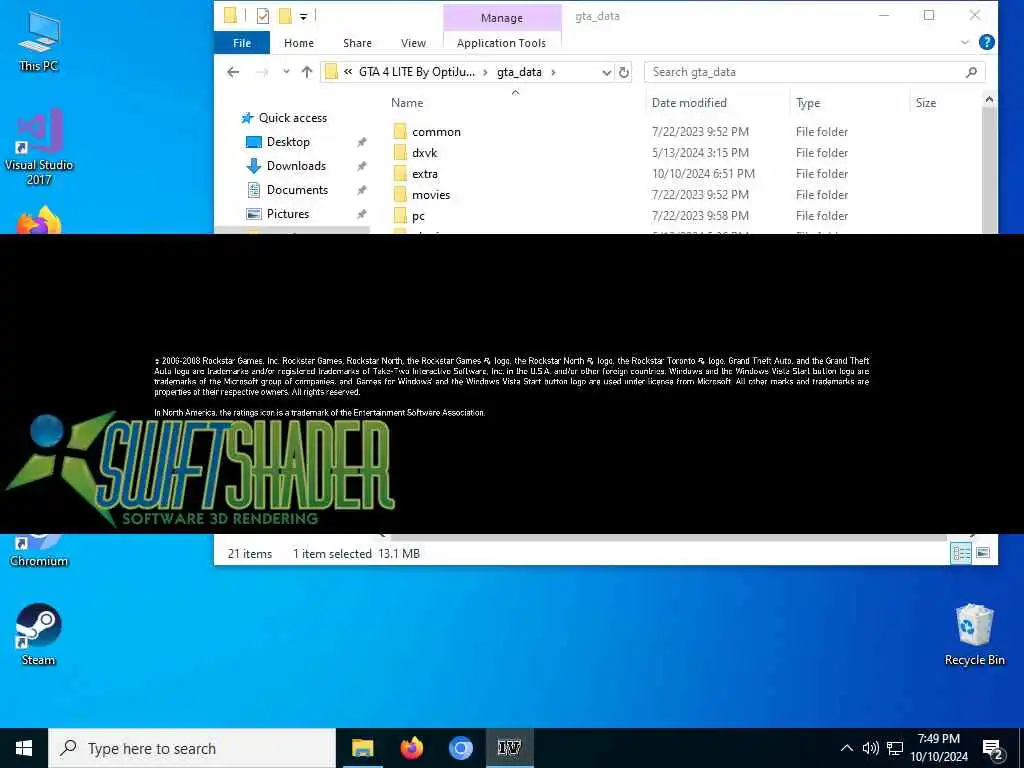Click the movies folder icon
1024x768 pixels.
tap(400, 195)
